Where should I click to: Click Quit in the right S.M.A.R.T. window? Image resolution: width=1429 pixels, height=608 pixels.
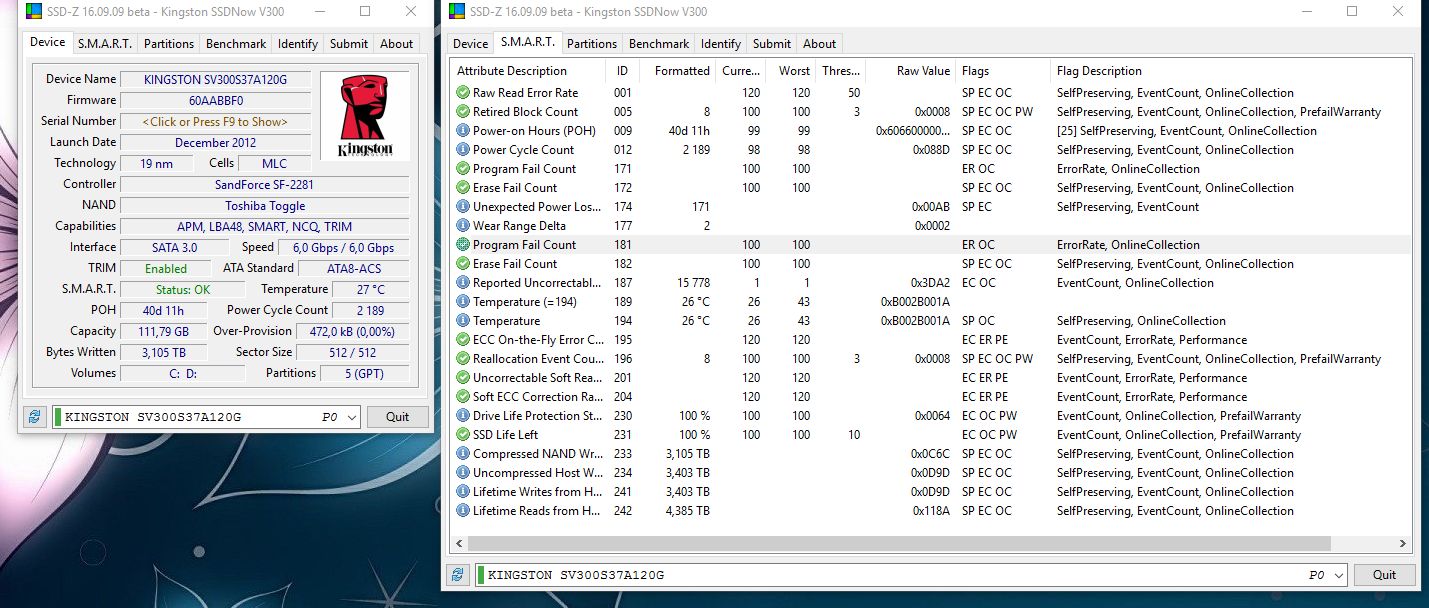[1384, 575]
